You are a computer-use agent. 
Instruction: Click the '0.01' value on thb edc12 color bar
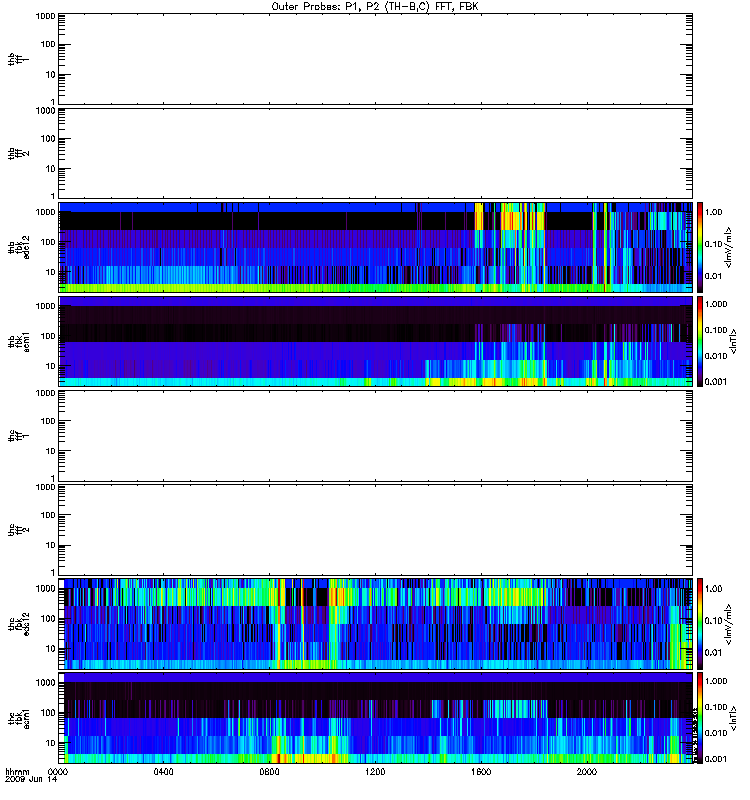point(713,276)
